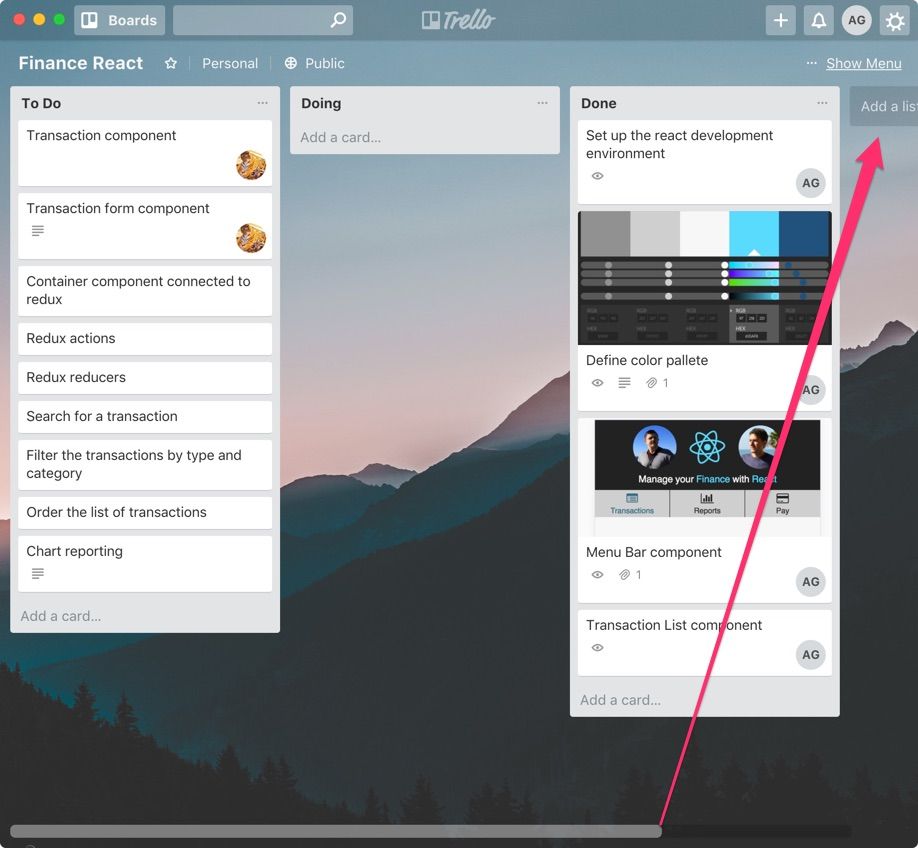Open the Redux reducers card

145,378
